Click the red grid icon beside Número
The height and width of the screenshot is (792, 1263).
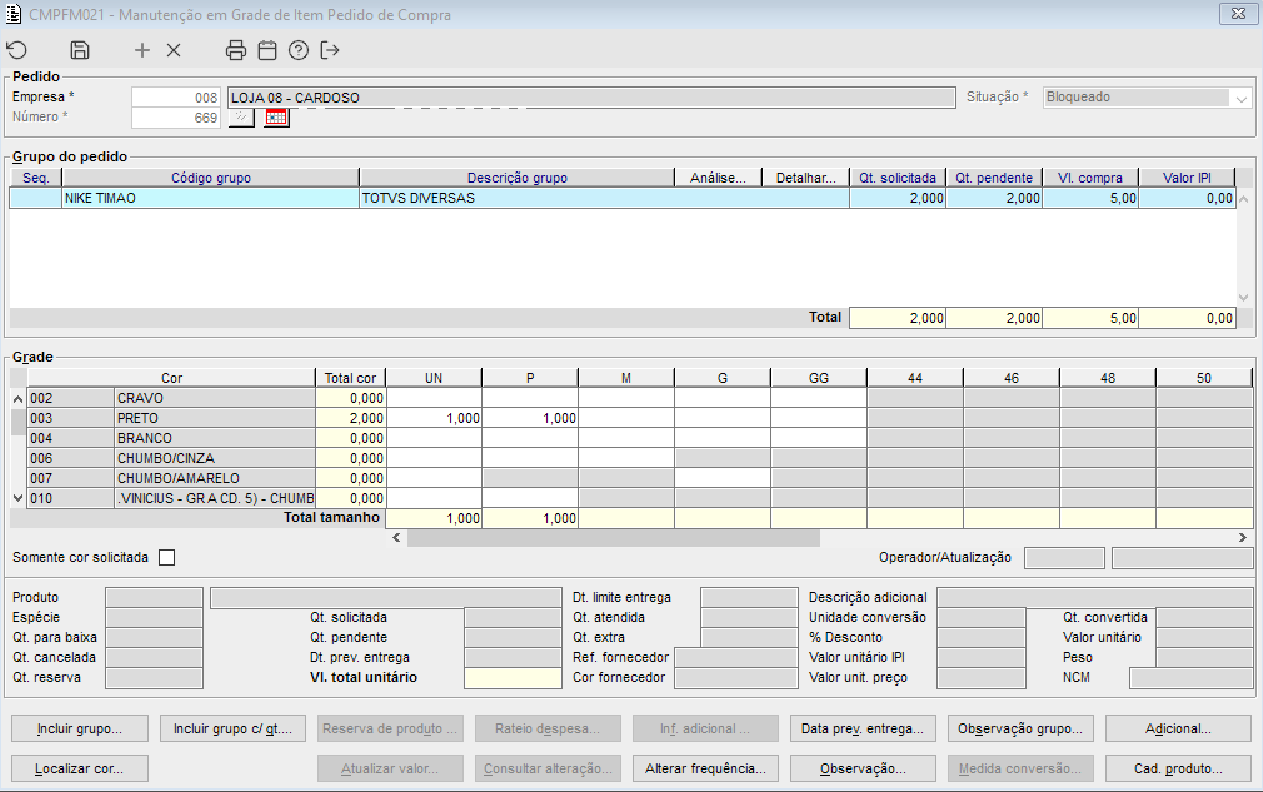pos(276,118)
